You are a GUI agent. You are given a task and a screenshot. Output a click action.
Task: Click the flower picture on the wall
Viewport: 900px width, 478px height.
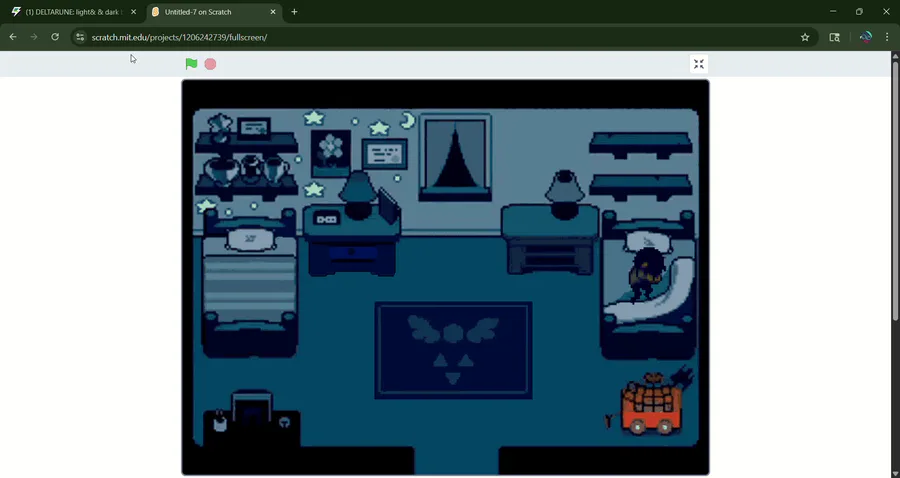pos(331,154)
